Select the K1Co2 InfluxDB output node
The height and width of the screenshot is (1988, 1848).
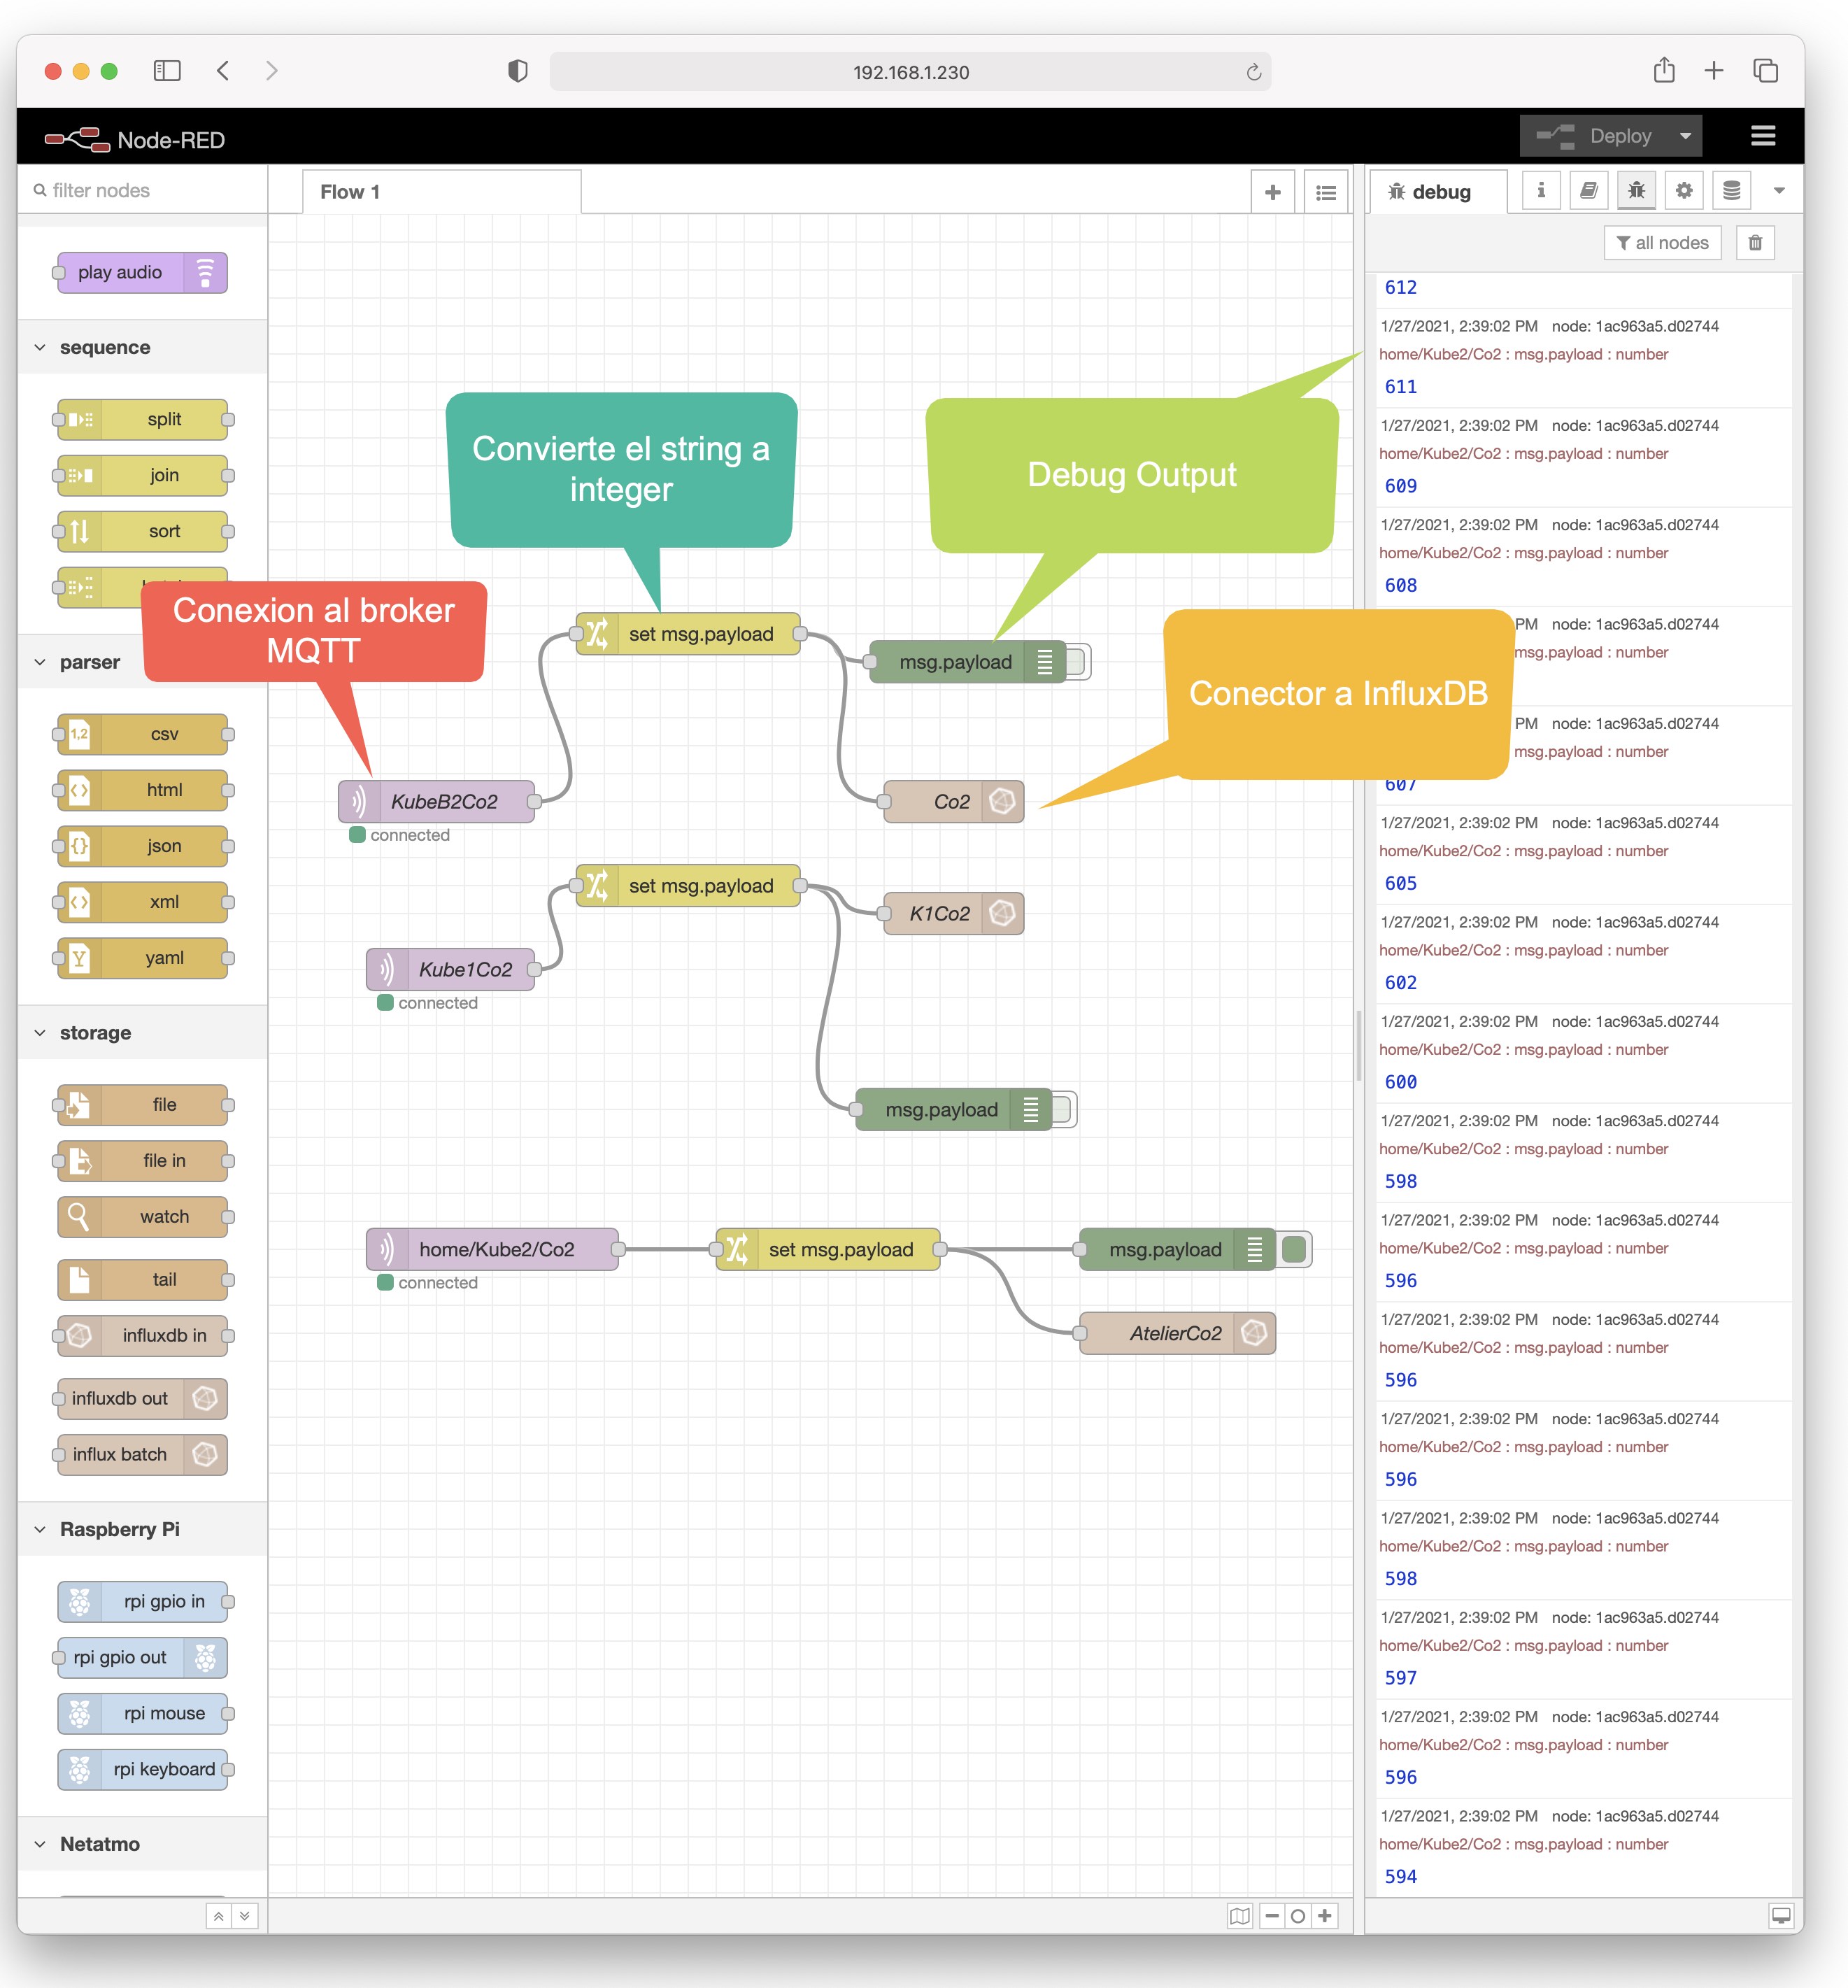(x=954, y=915)
